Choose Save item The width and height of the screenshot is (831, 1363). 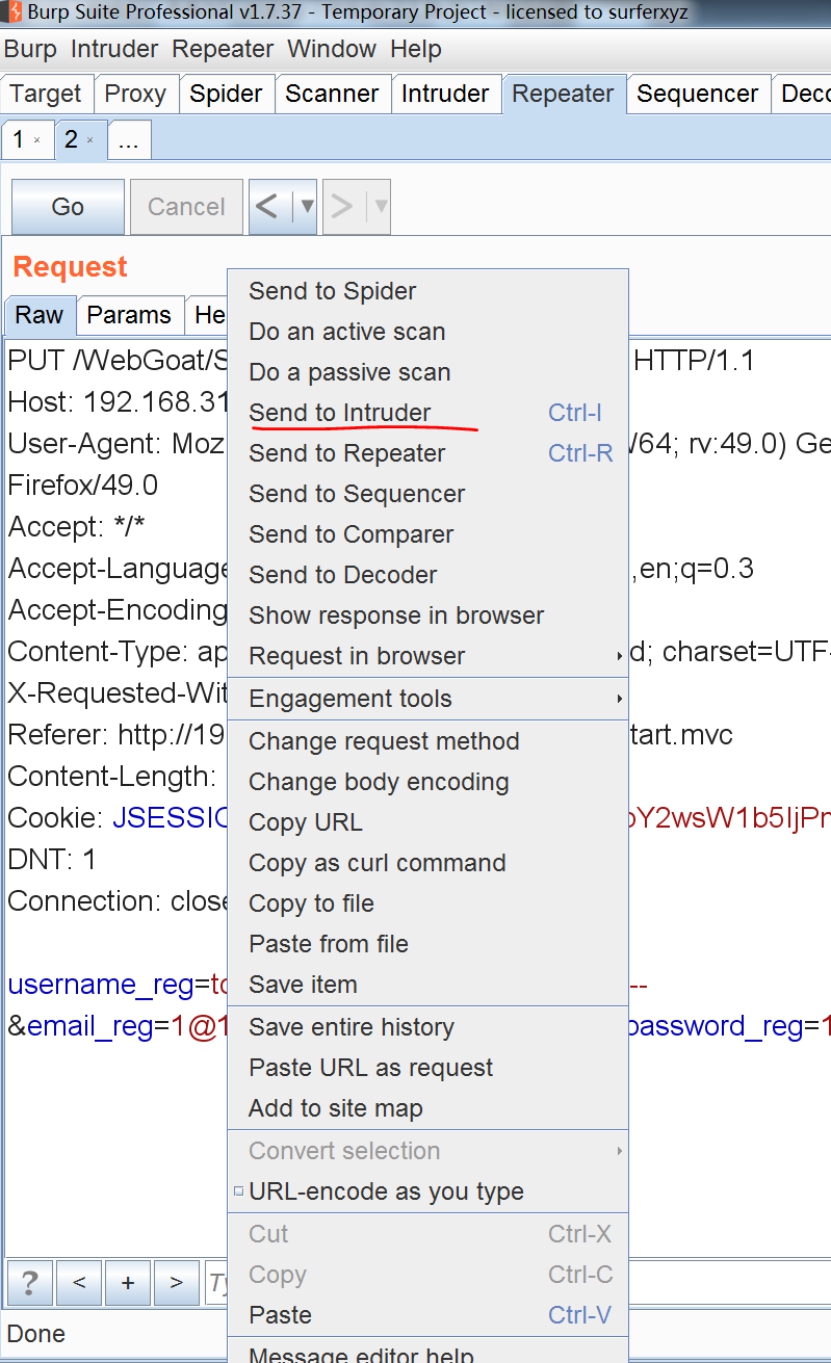click(x=428, y=984)
